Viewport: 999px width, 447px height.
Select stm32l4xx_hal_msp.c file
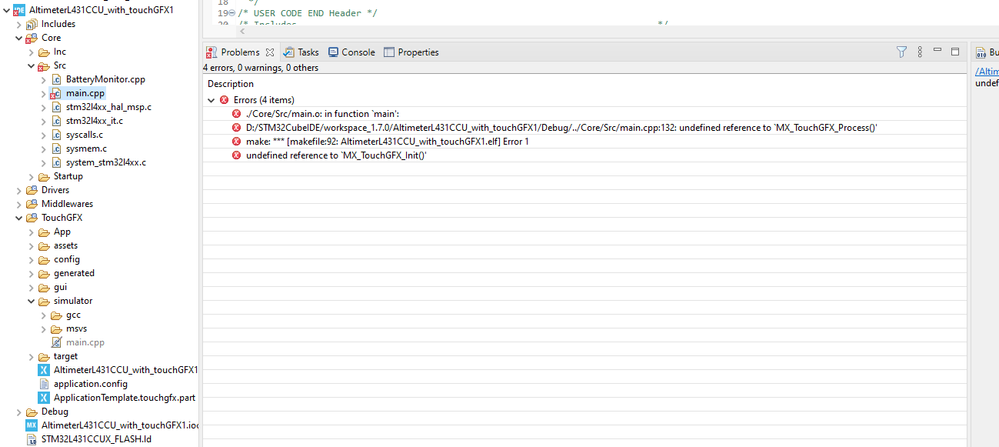tap(108, 107)
